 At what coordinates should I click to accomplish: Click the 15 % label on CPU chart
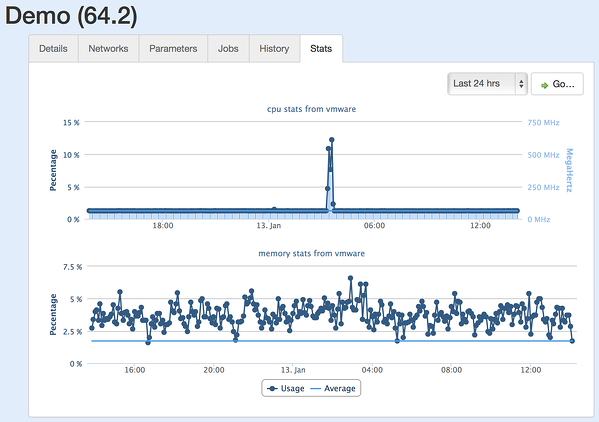71,123
